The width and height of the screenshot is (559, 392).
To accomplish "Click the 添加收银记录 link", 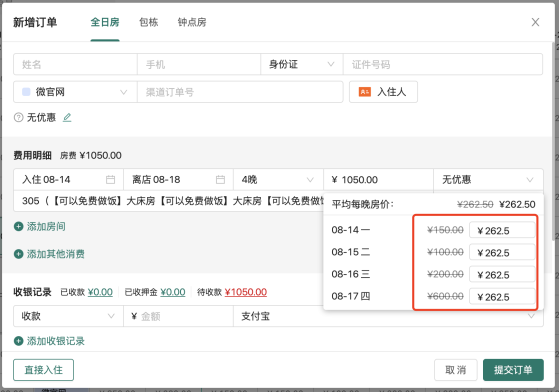I will (56, 341).
